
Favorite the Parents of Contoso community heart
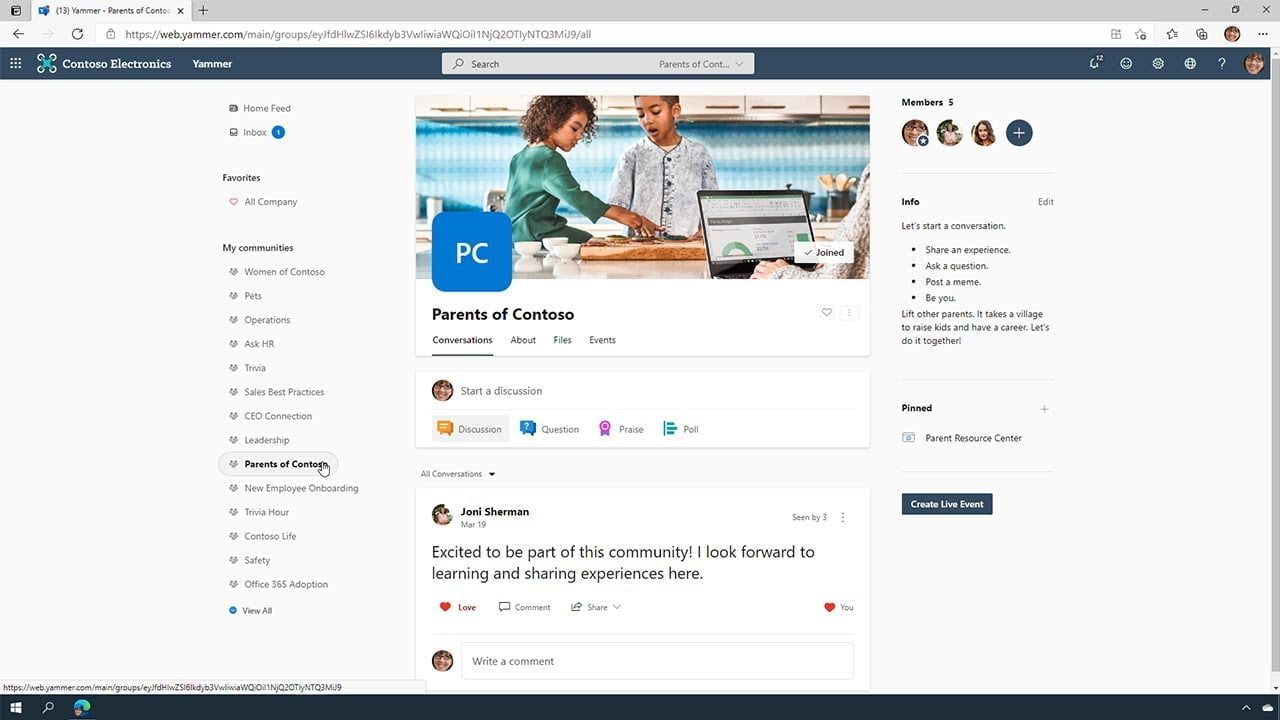click(826, 313)
